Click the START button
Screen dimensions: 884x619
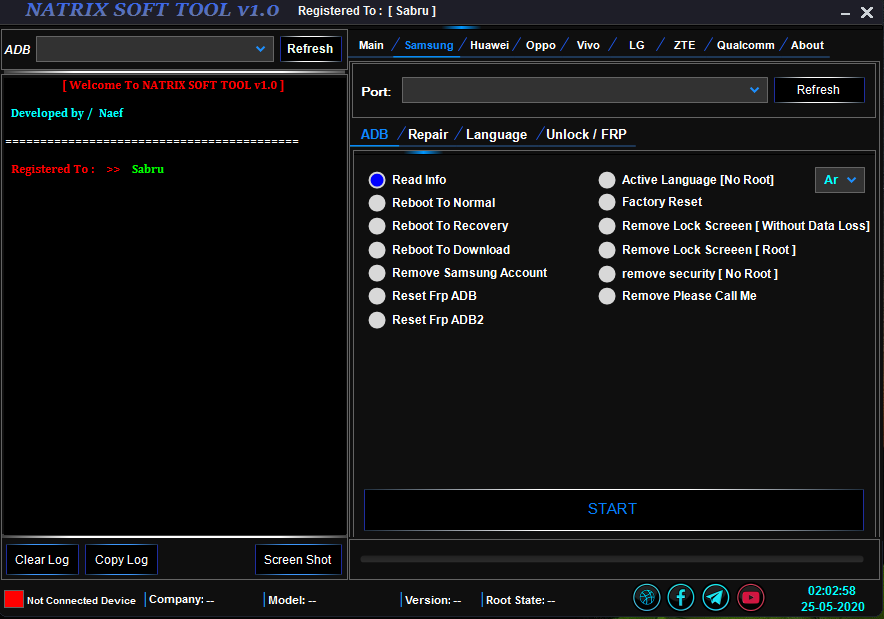(x=613, y=509)
